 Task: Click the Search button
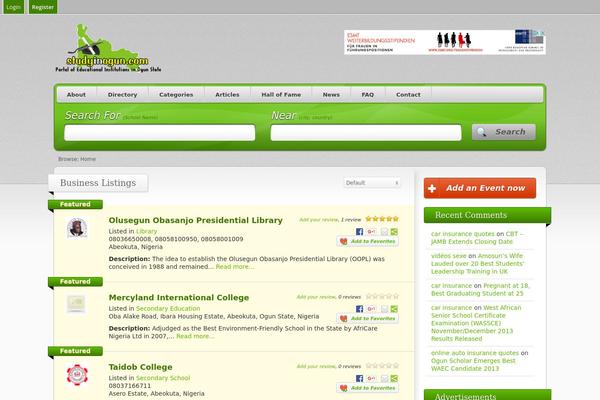pyautogui.click(x=504, y=132)
